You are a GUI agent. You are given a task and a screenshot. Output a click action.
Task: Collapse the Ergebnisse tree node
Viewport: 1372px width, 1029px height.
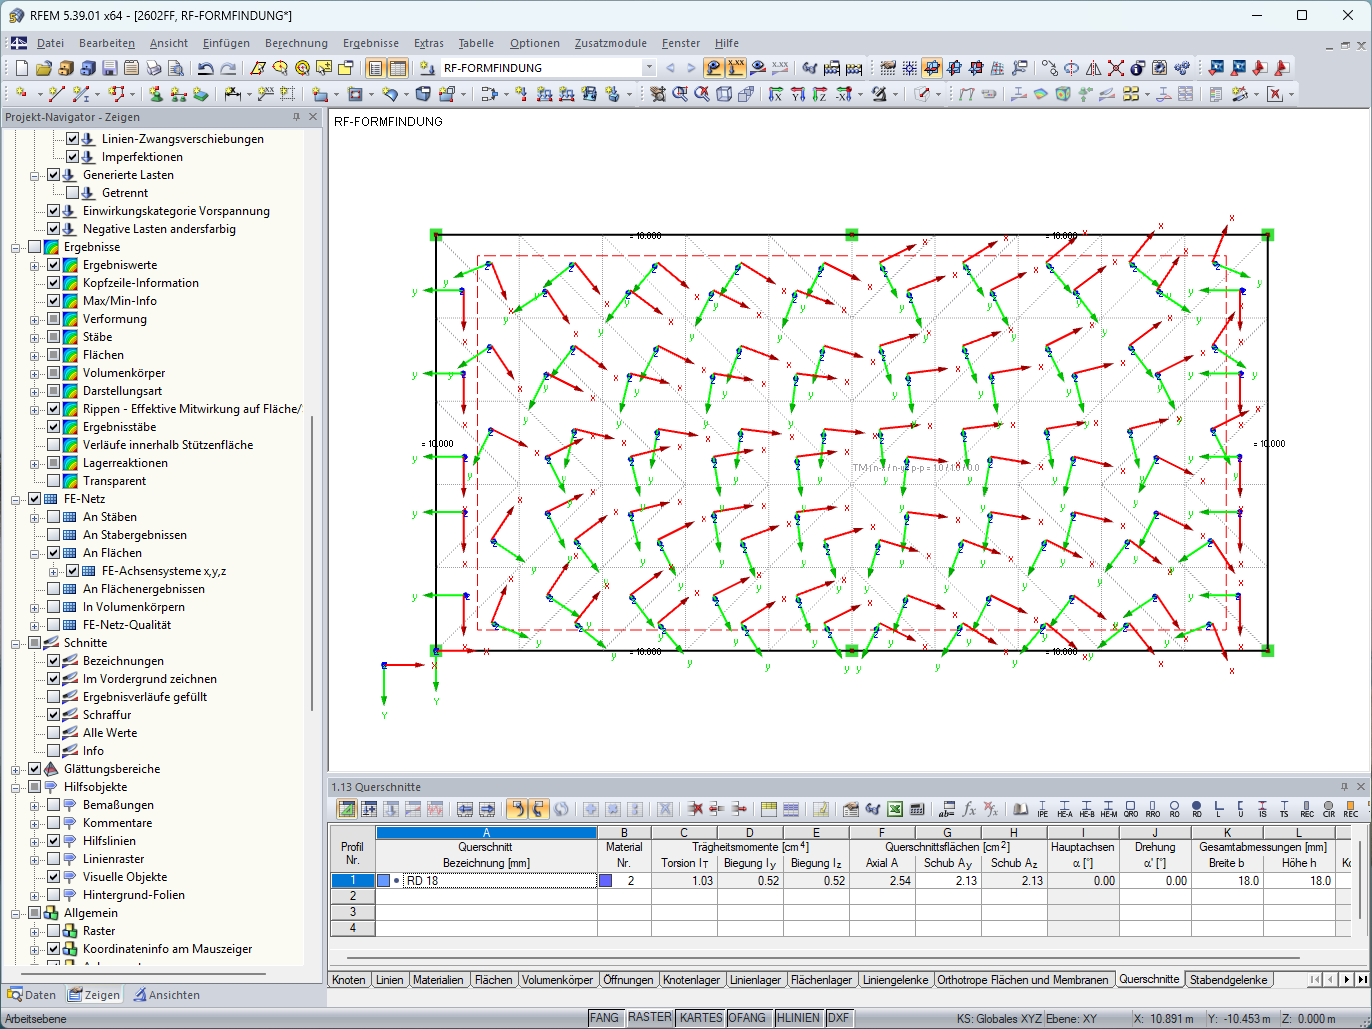coord(15,247)
